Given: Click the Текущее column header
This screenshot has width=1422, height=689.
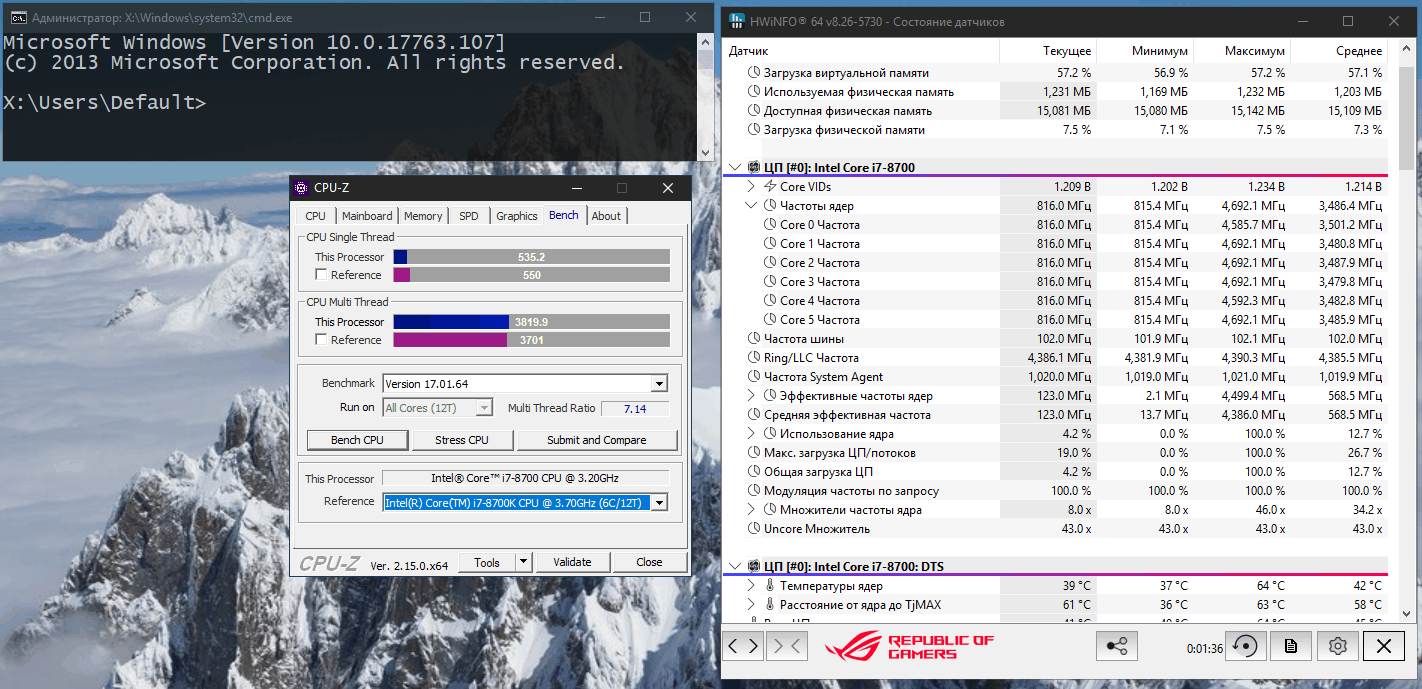Looking at the screenshot, I should [1048, 51].
